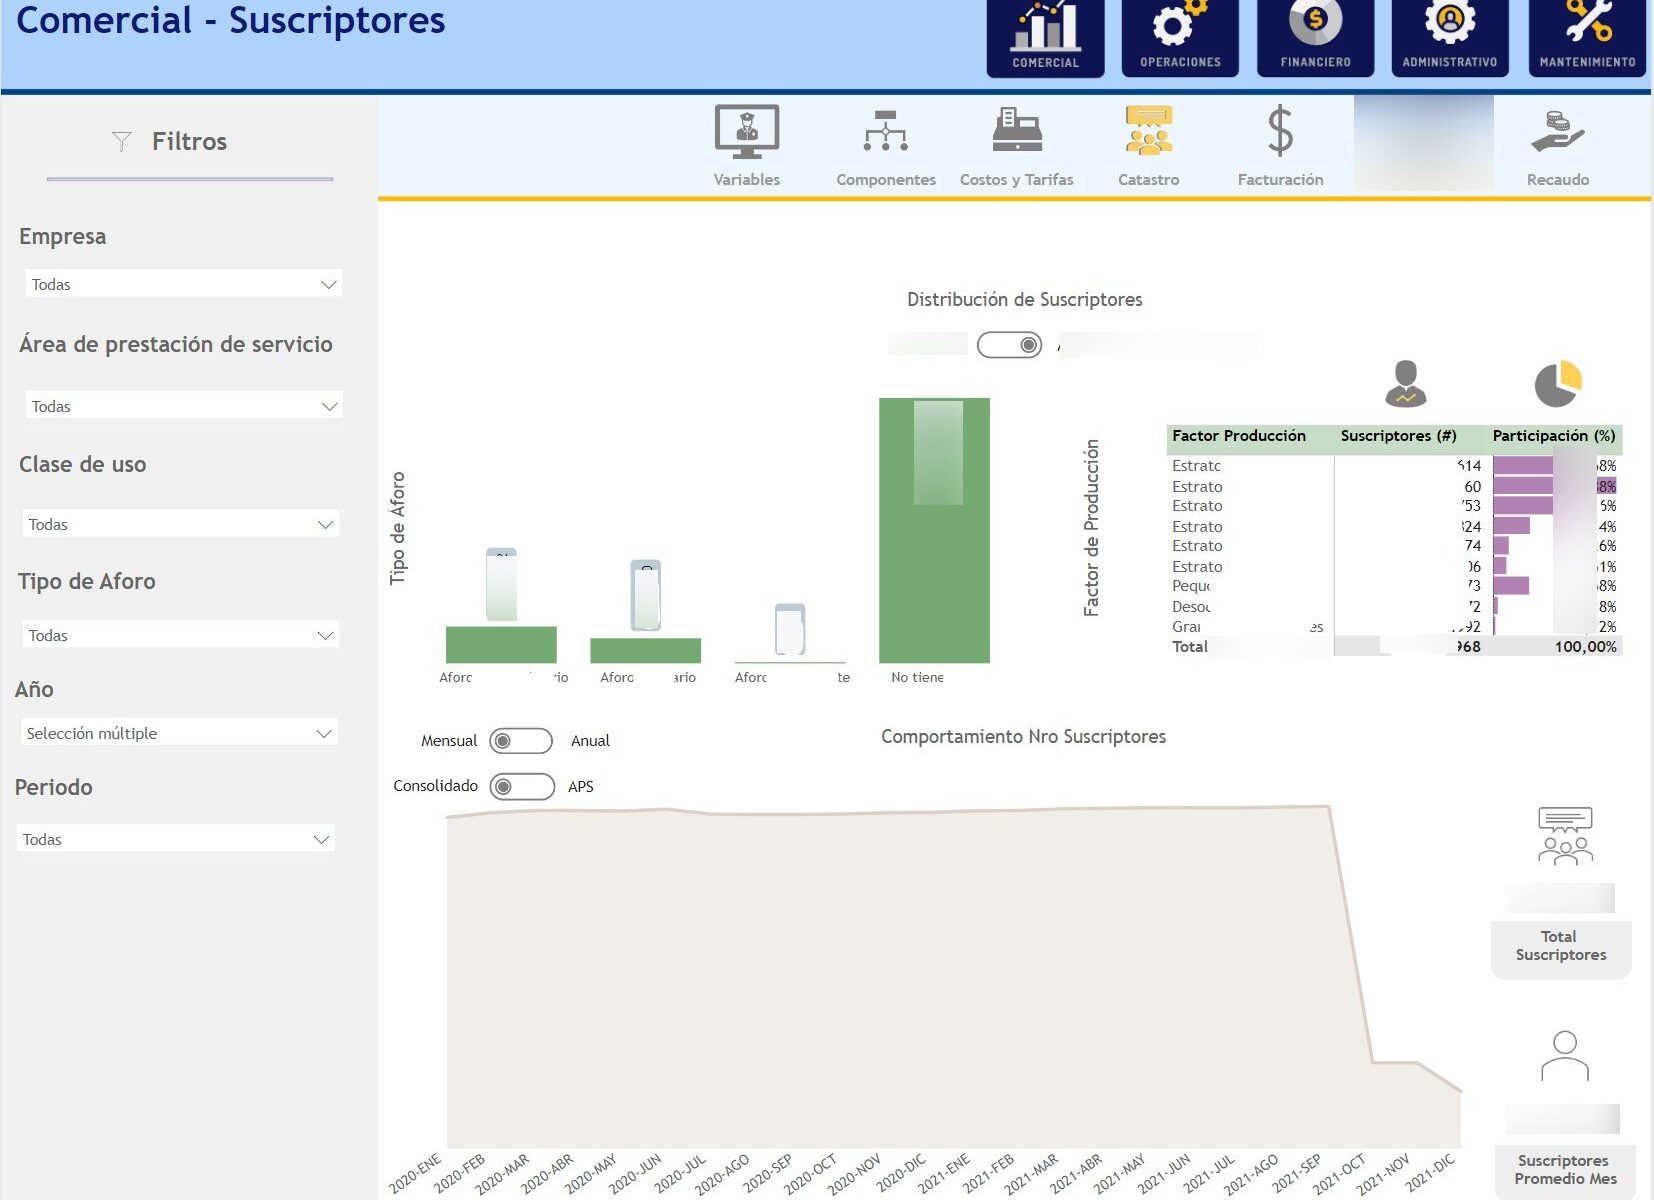The width and height of the screenshot is (1654, 1200).
Task: Toggle the Consolidado/APS switch
Action: click(521, 787)
